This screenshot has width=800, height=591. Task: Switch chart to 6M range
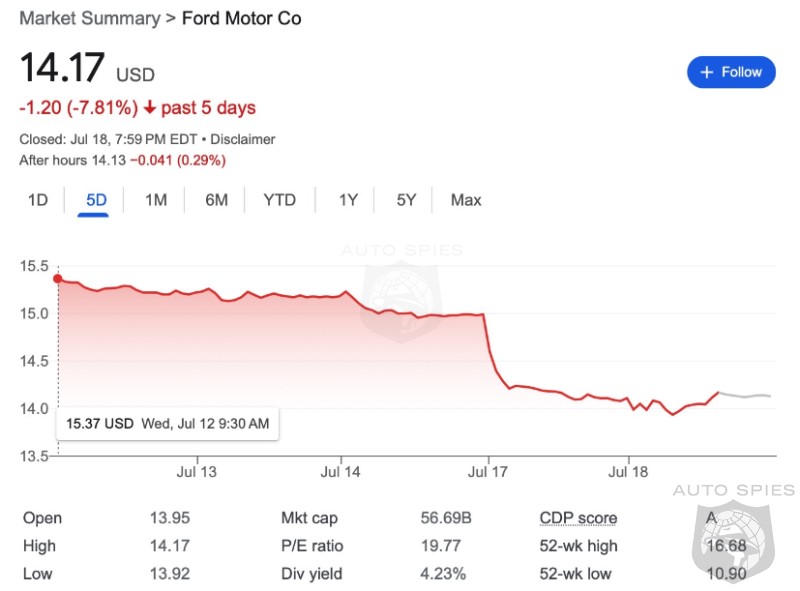click(216, 200)
